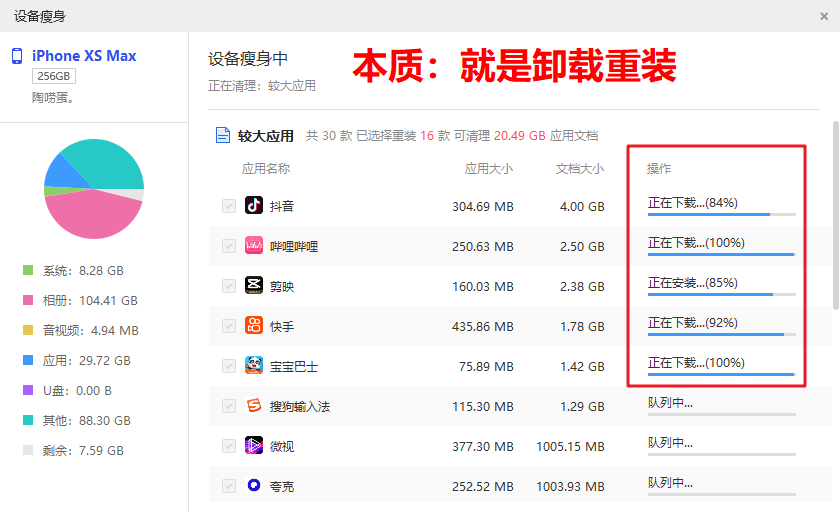This screenshot has width=840, height=511.
Task: Click the 正在清理：较大应用 status line
Action: [x=262, y=86]
